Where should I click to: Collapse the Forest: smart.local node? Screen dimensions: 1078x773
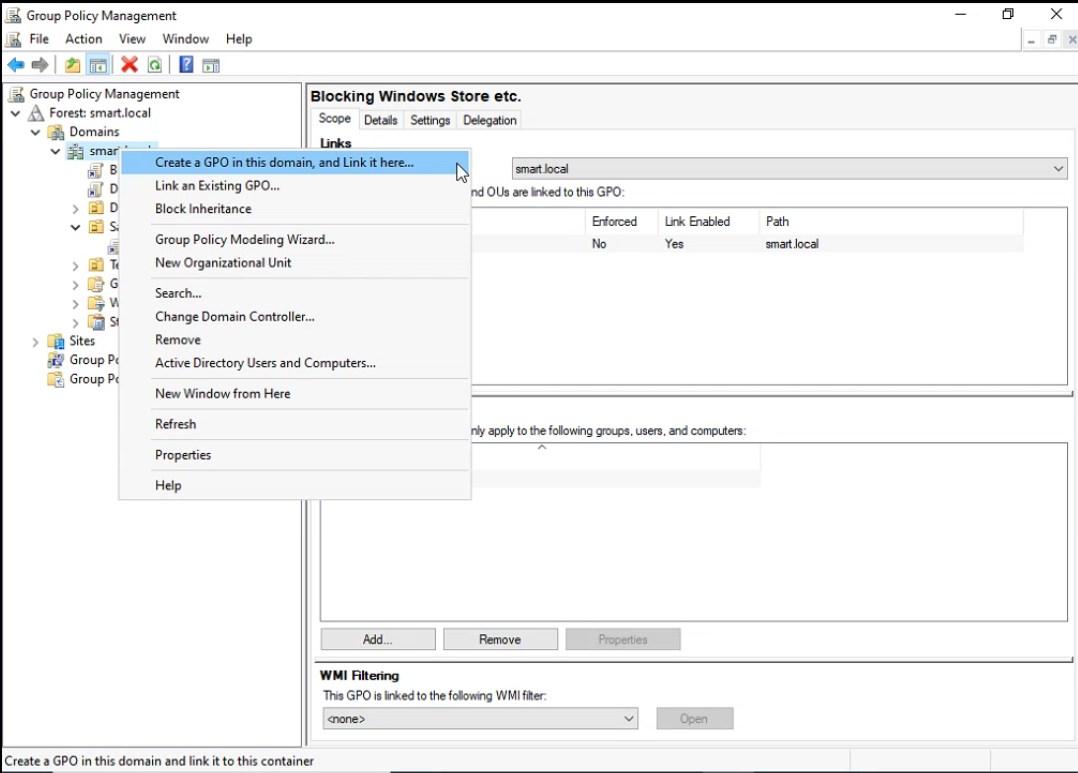pos(16,113)
